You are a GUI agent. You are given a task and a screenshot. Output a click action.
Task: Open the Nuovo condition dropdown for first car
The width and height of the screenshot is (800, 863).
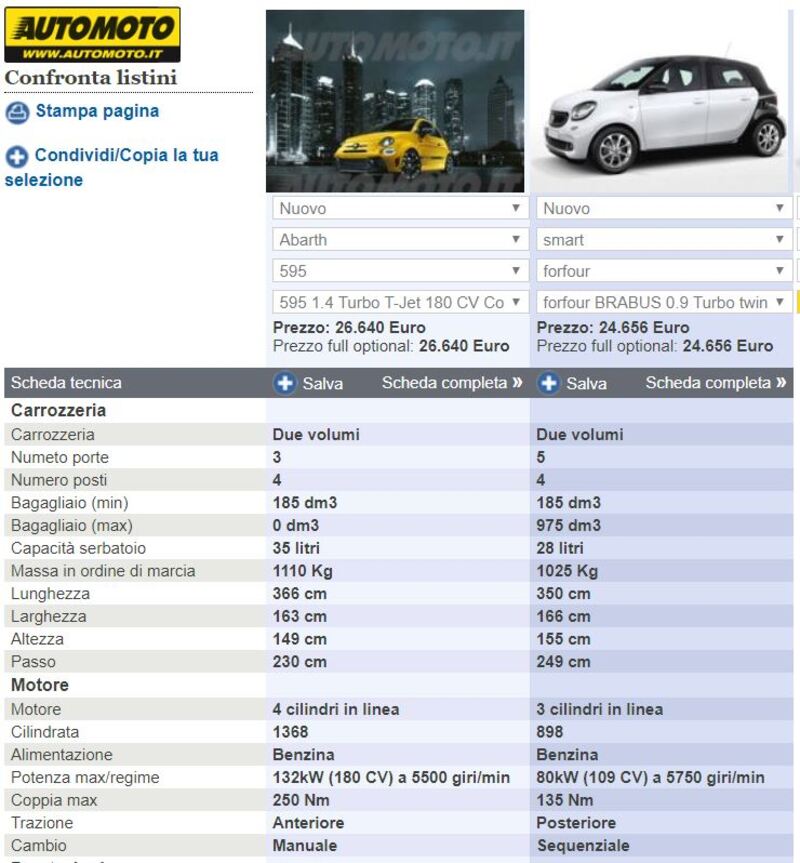tap(400, 209)
